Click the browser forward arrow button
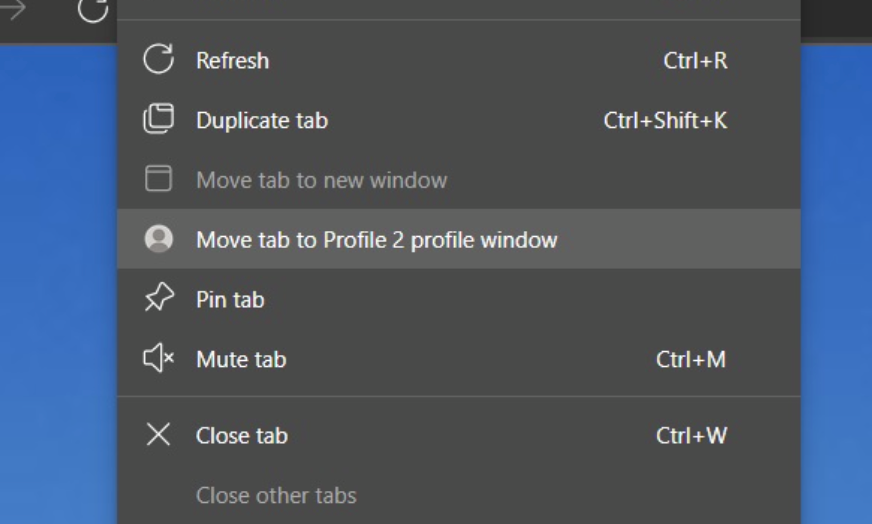Screen dimensions: 872x524 coord(13,8)
